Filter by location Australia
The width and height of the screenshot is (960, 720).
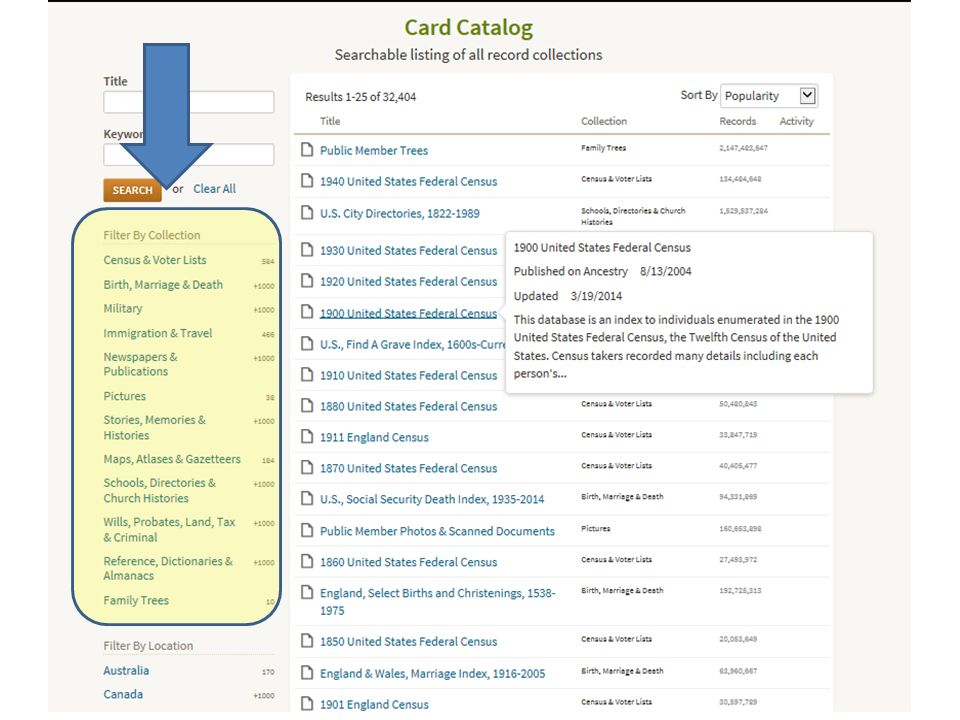[126, 670]
